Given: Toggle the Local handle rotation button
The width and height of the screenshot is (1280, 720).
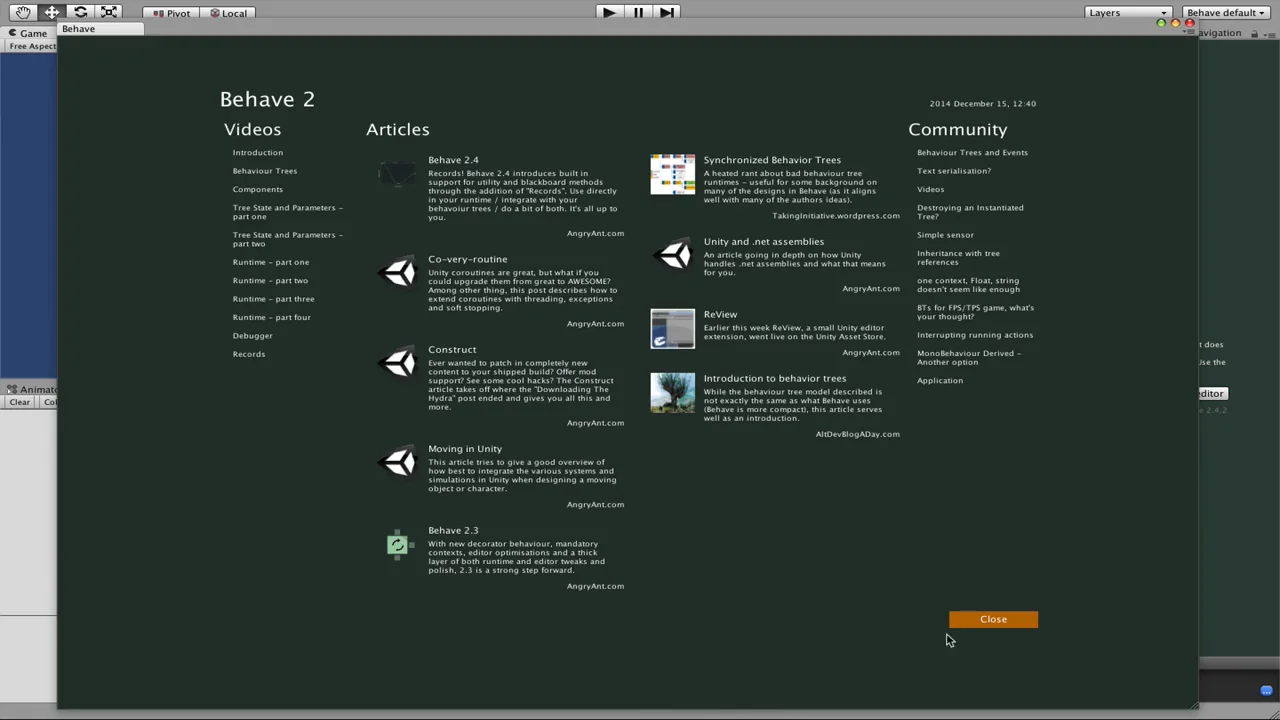Looking at the screenshot, I should pos(228,13).
